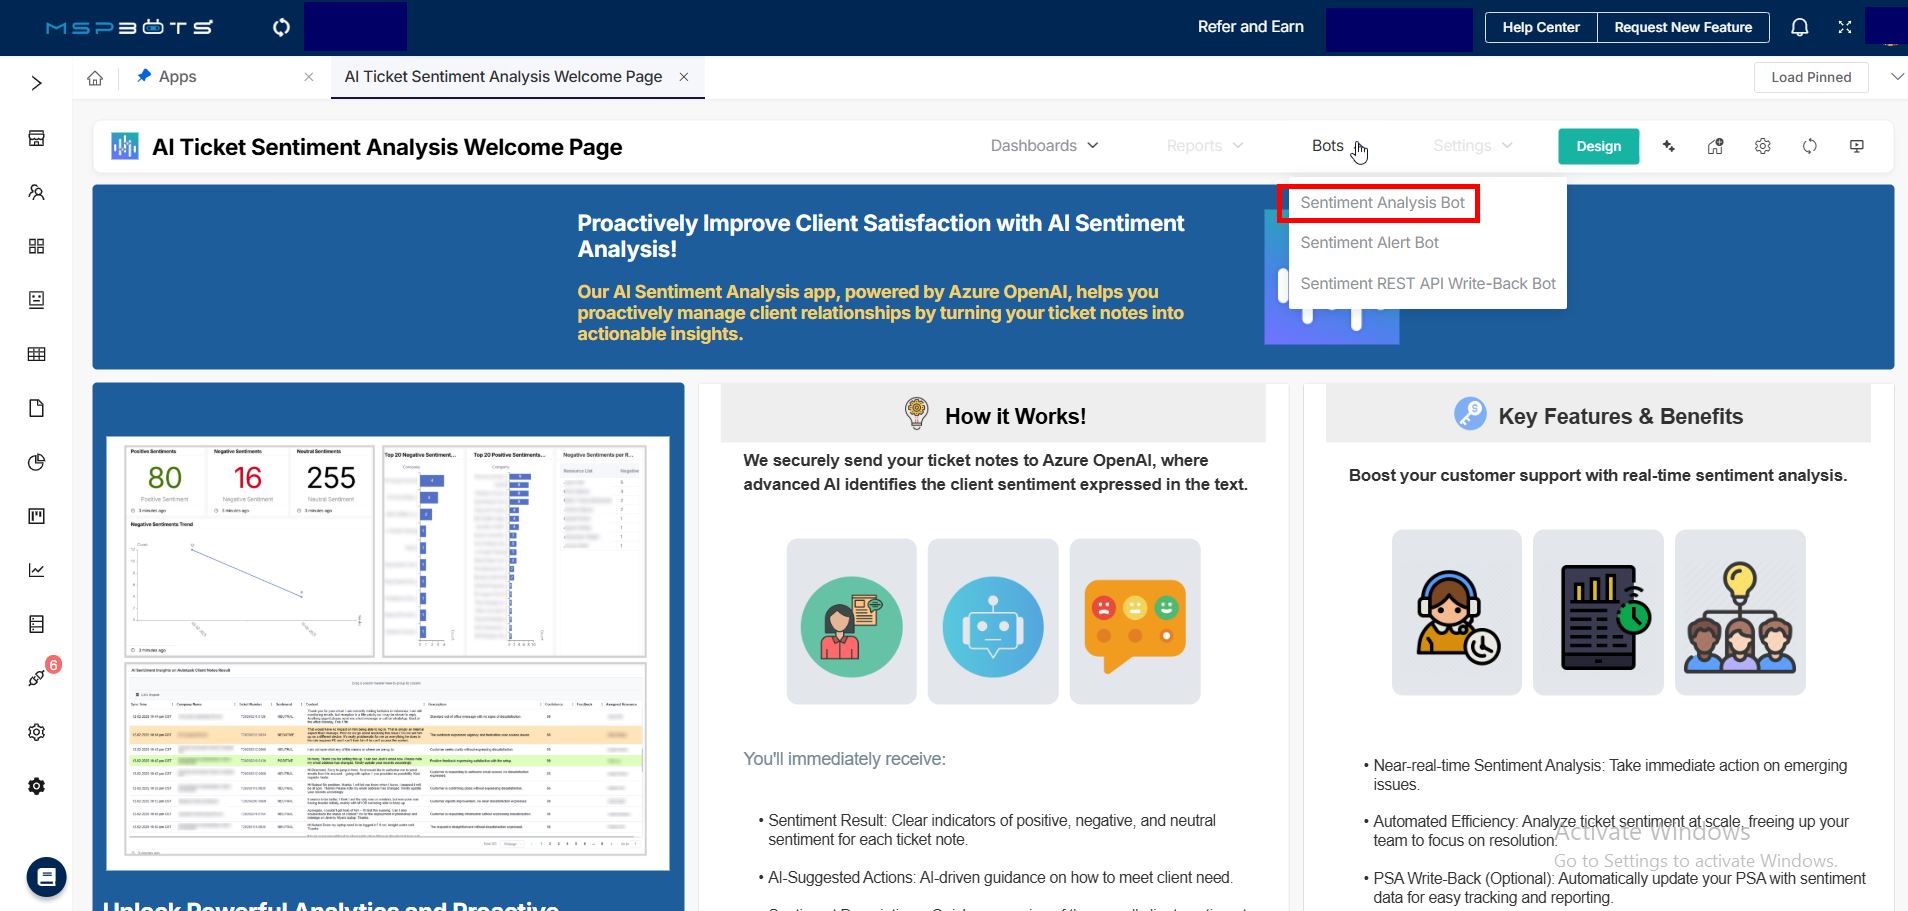Click the Request New Feature button
This screenshot has width=1908, height=911.
[x=1683, y=27]
